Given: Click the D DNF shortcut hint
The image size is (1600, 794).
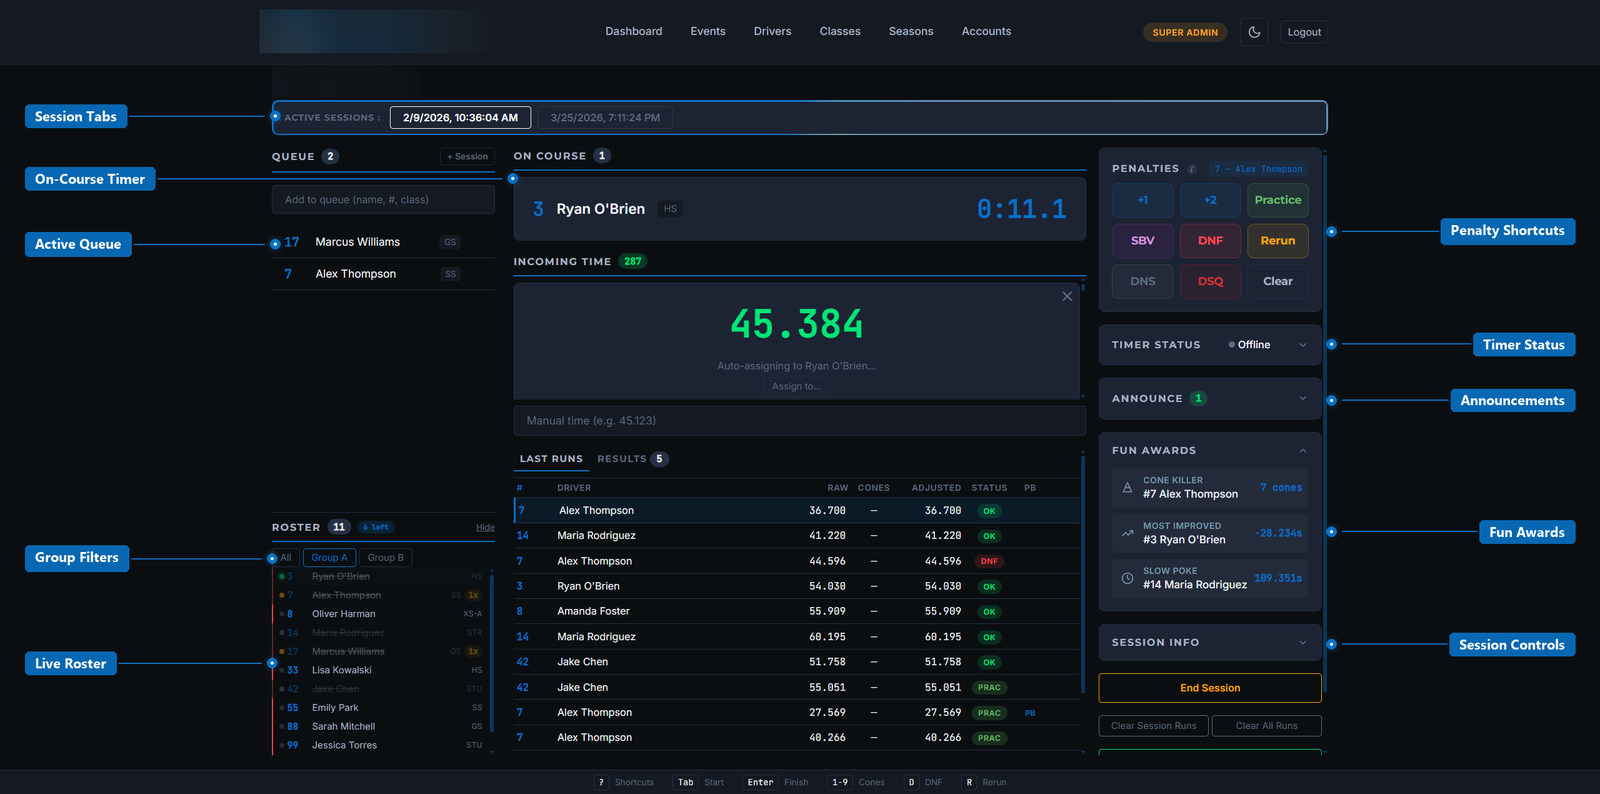Looking at the screenshot, I should pyautogui.click(x=924, y=782).
